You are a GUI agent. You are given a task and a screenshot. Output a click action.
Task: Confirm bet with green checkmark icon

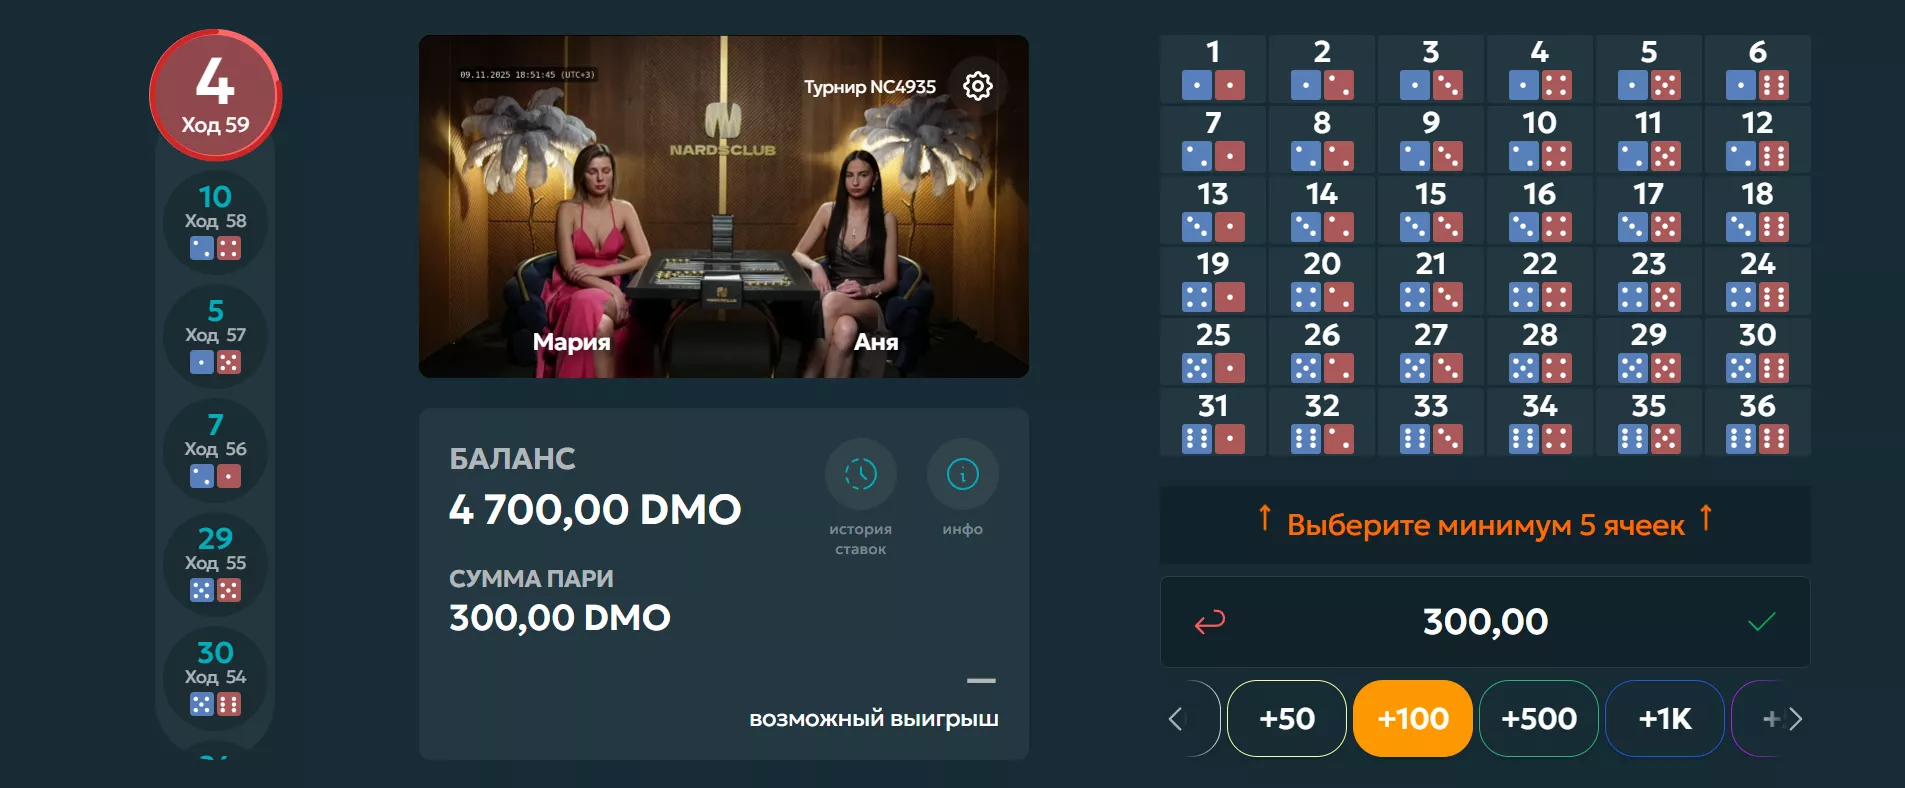1761,622
